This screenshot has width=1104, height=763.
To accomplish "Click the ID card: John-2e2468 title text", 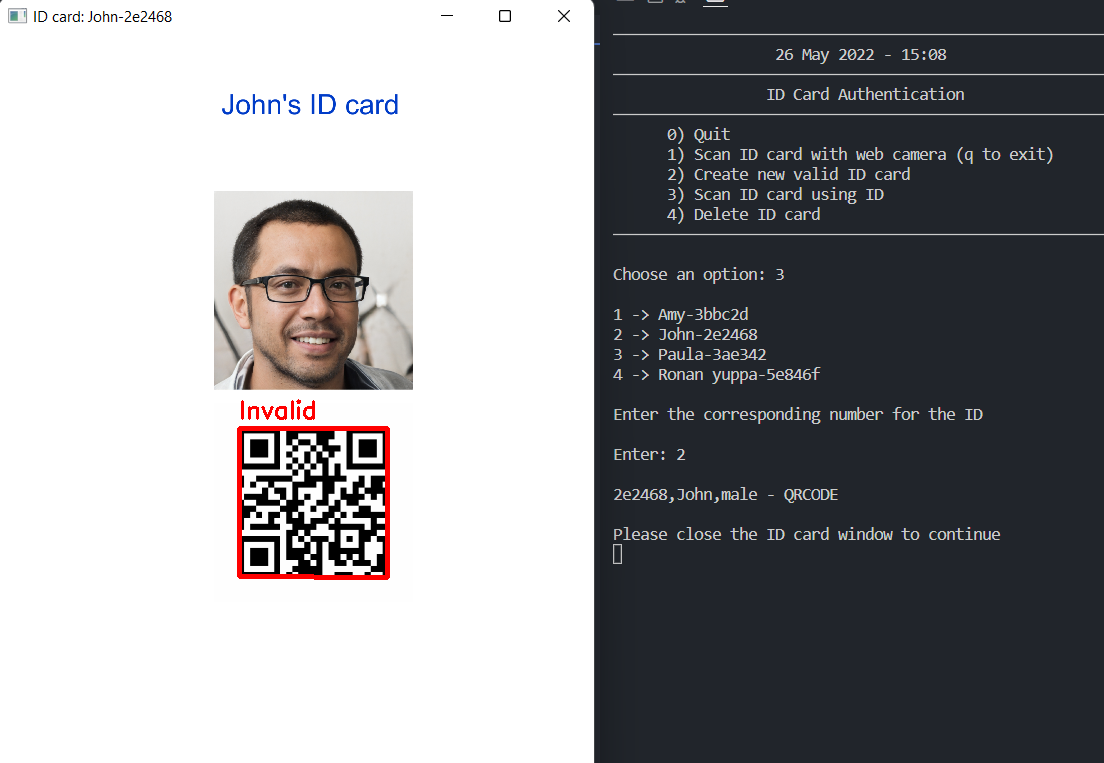I will click(x=103, y=17).
